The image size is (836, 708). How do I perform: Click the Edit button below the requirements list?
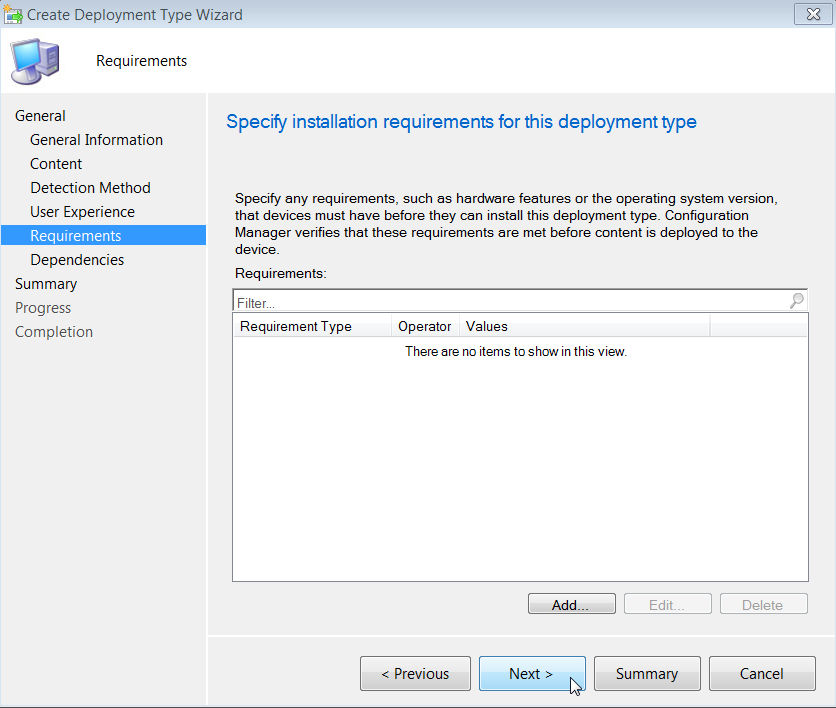coord(667,603)
